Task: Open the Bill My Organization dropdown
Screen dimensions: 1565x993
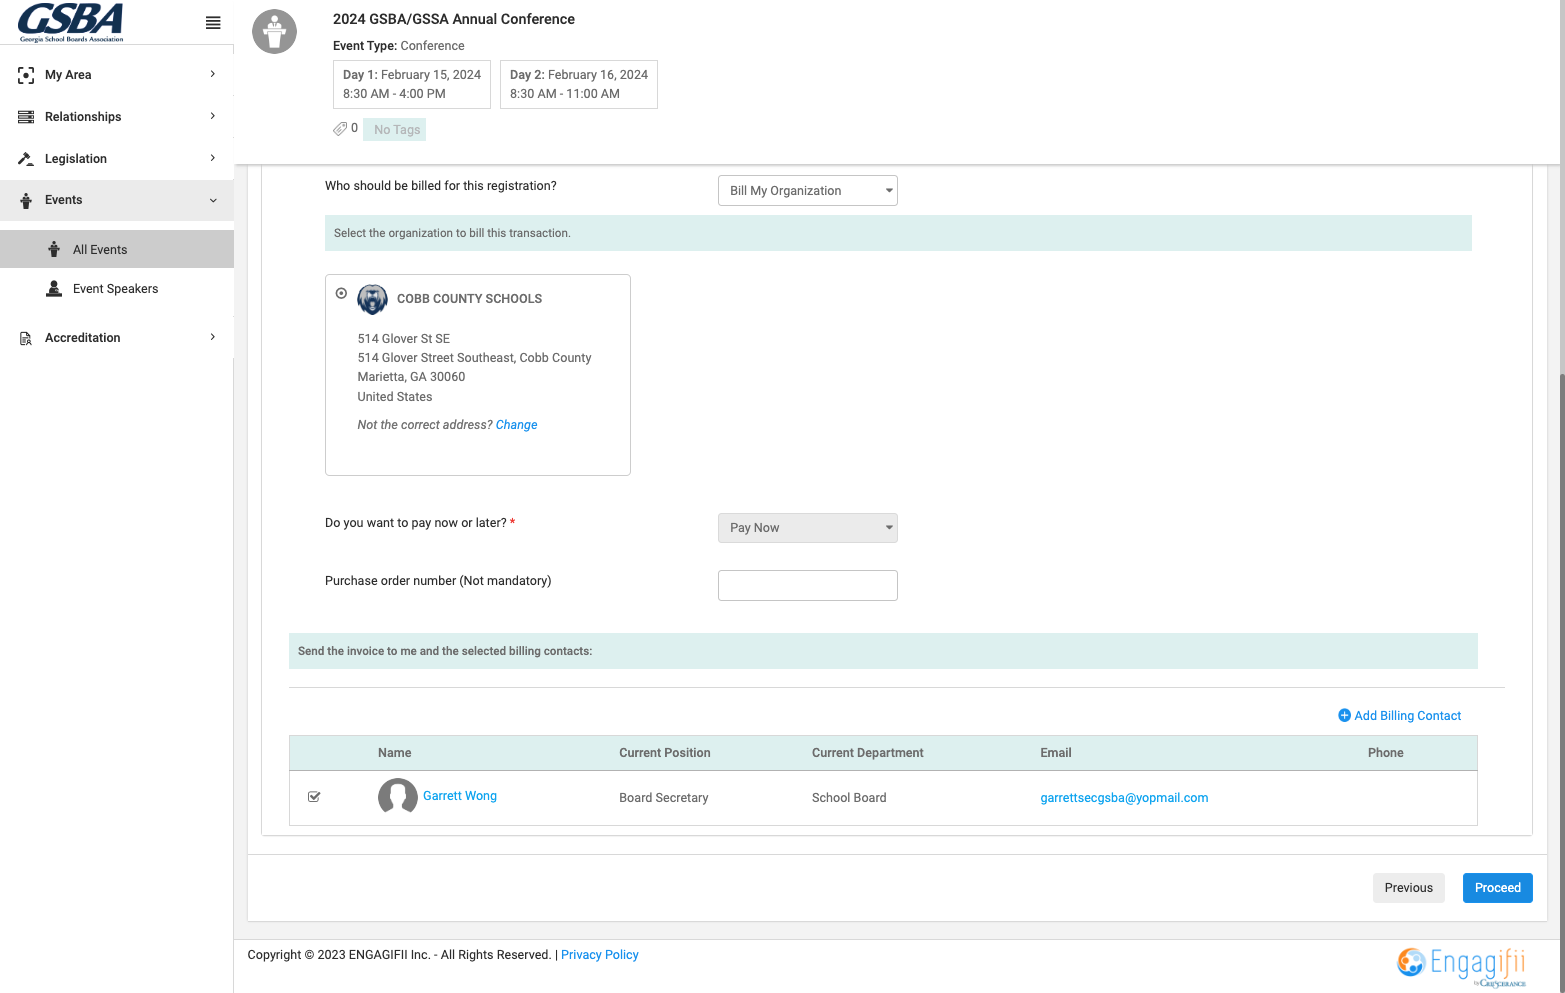Action: pos(808,191)
